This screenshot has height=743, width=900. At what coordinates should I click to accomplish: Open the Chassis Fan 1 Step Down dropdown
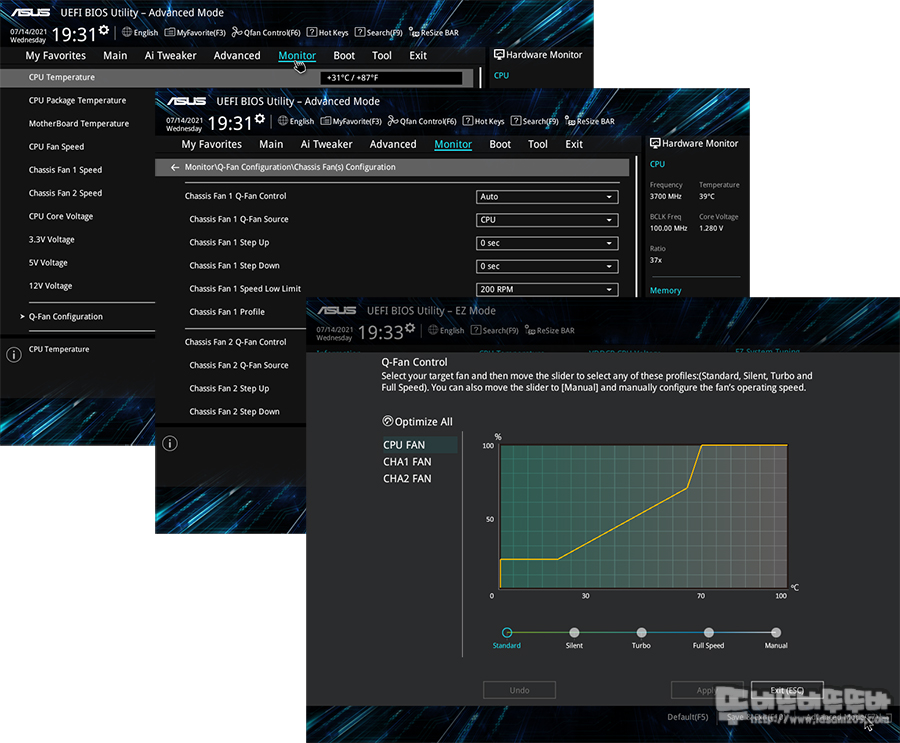[547, 266]
